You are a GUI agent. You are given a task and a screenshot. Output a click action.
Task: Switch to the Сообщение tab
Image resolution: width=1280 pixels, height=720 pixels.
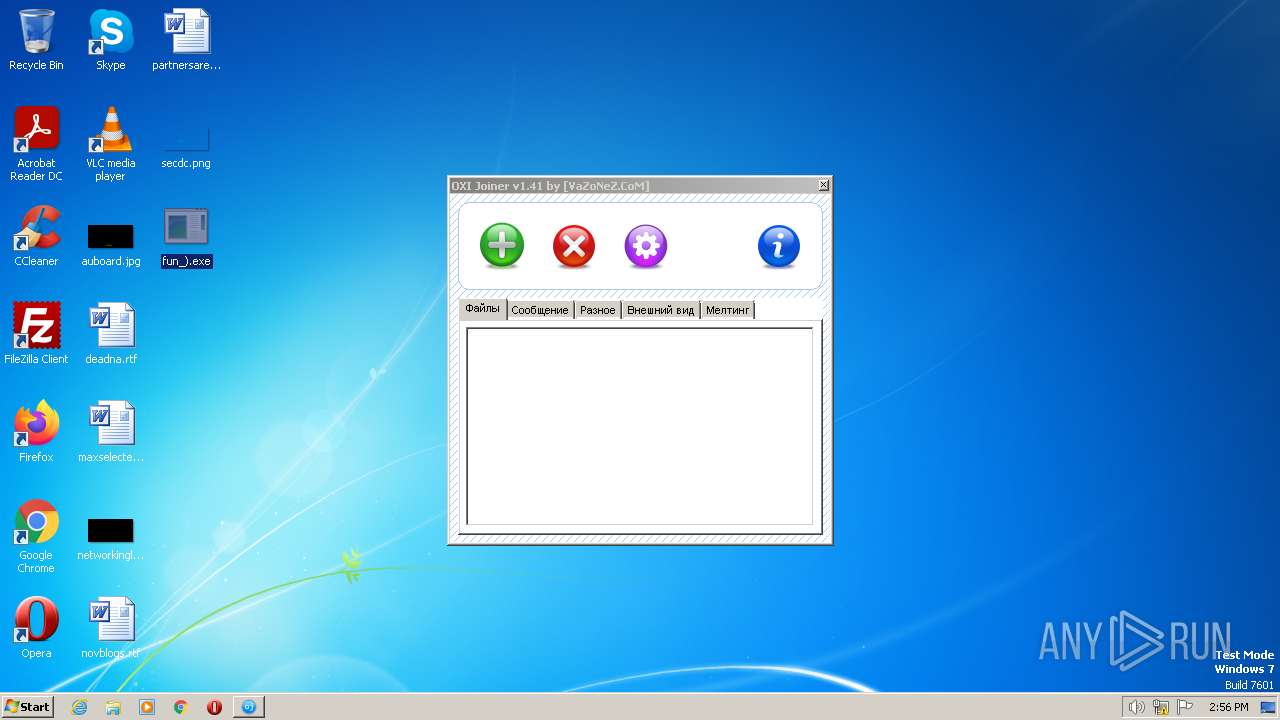click(x=540, y=310)
